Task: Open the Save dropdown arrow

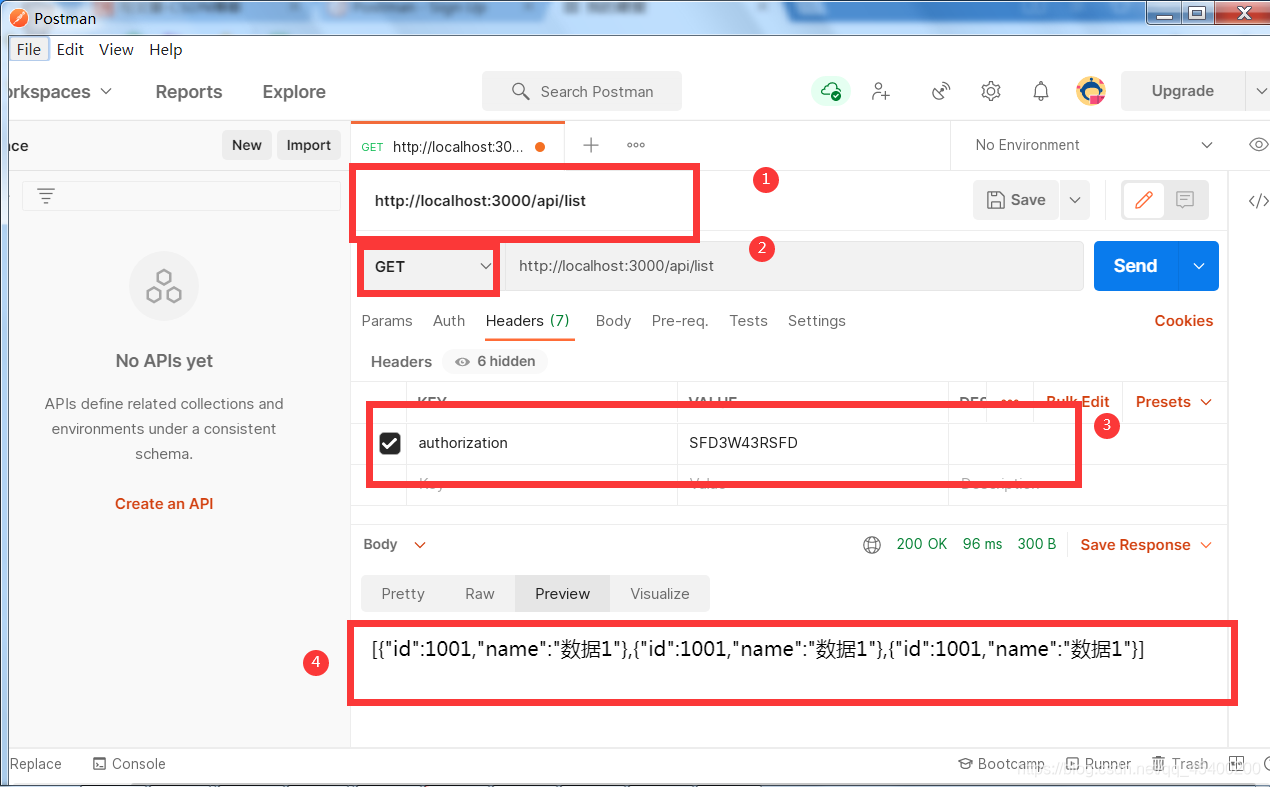Action: tap(1075, 200)
